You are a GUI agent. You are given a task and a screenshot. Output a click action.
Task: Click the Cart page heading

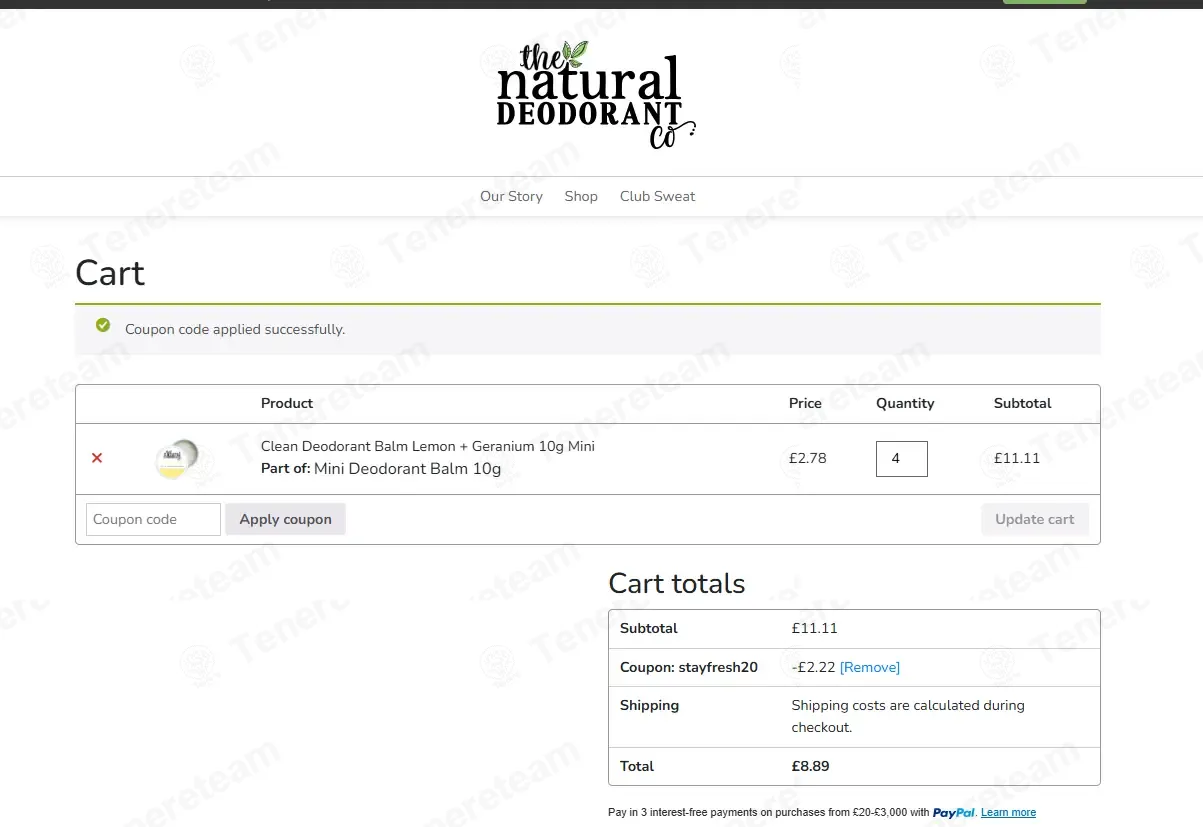110,272
